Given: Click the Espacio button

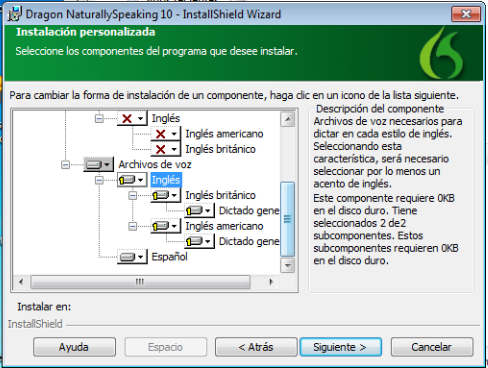Looking at the screenshot, I should click(x=166, y=347).
